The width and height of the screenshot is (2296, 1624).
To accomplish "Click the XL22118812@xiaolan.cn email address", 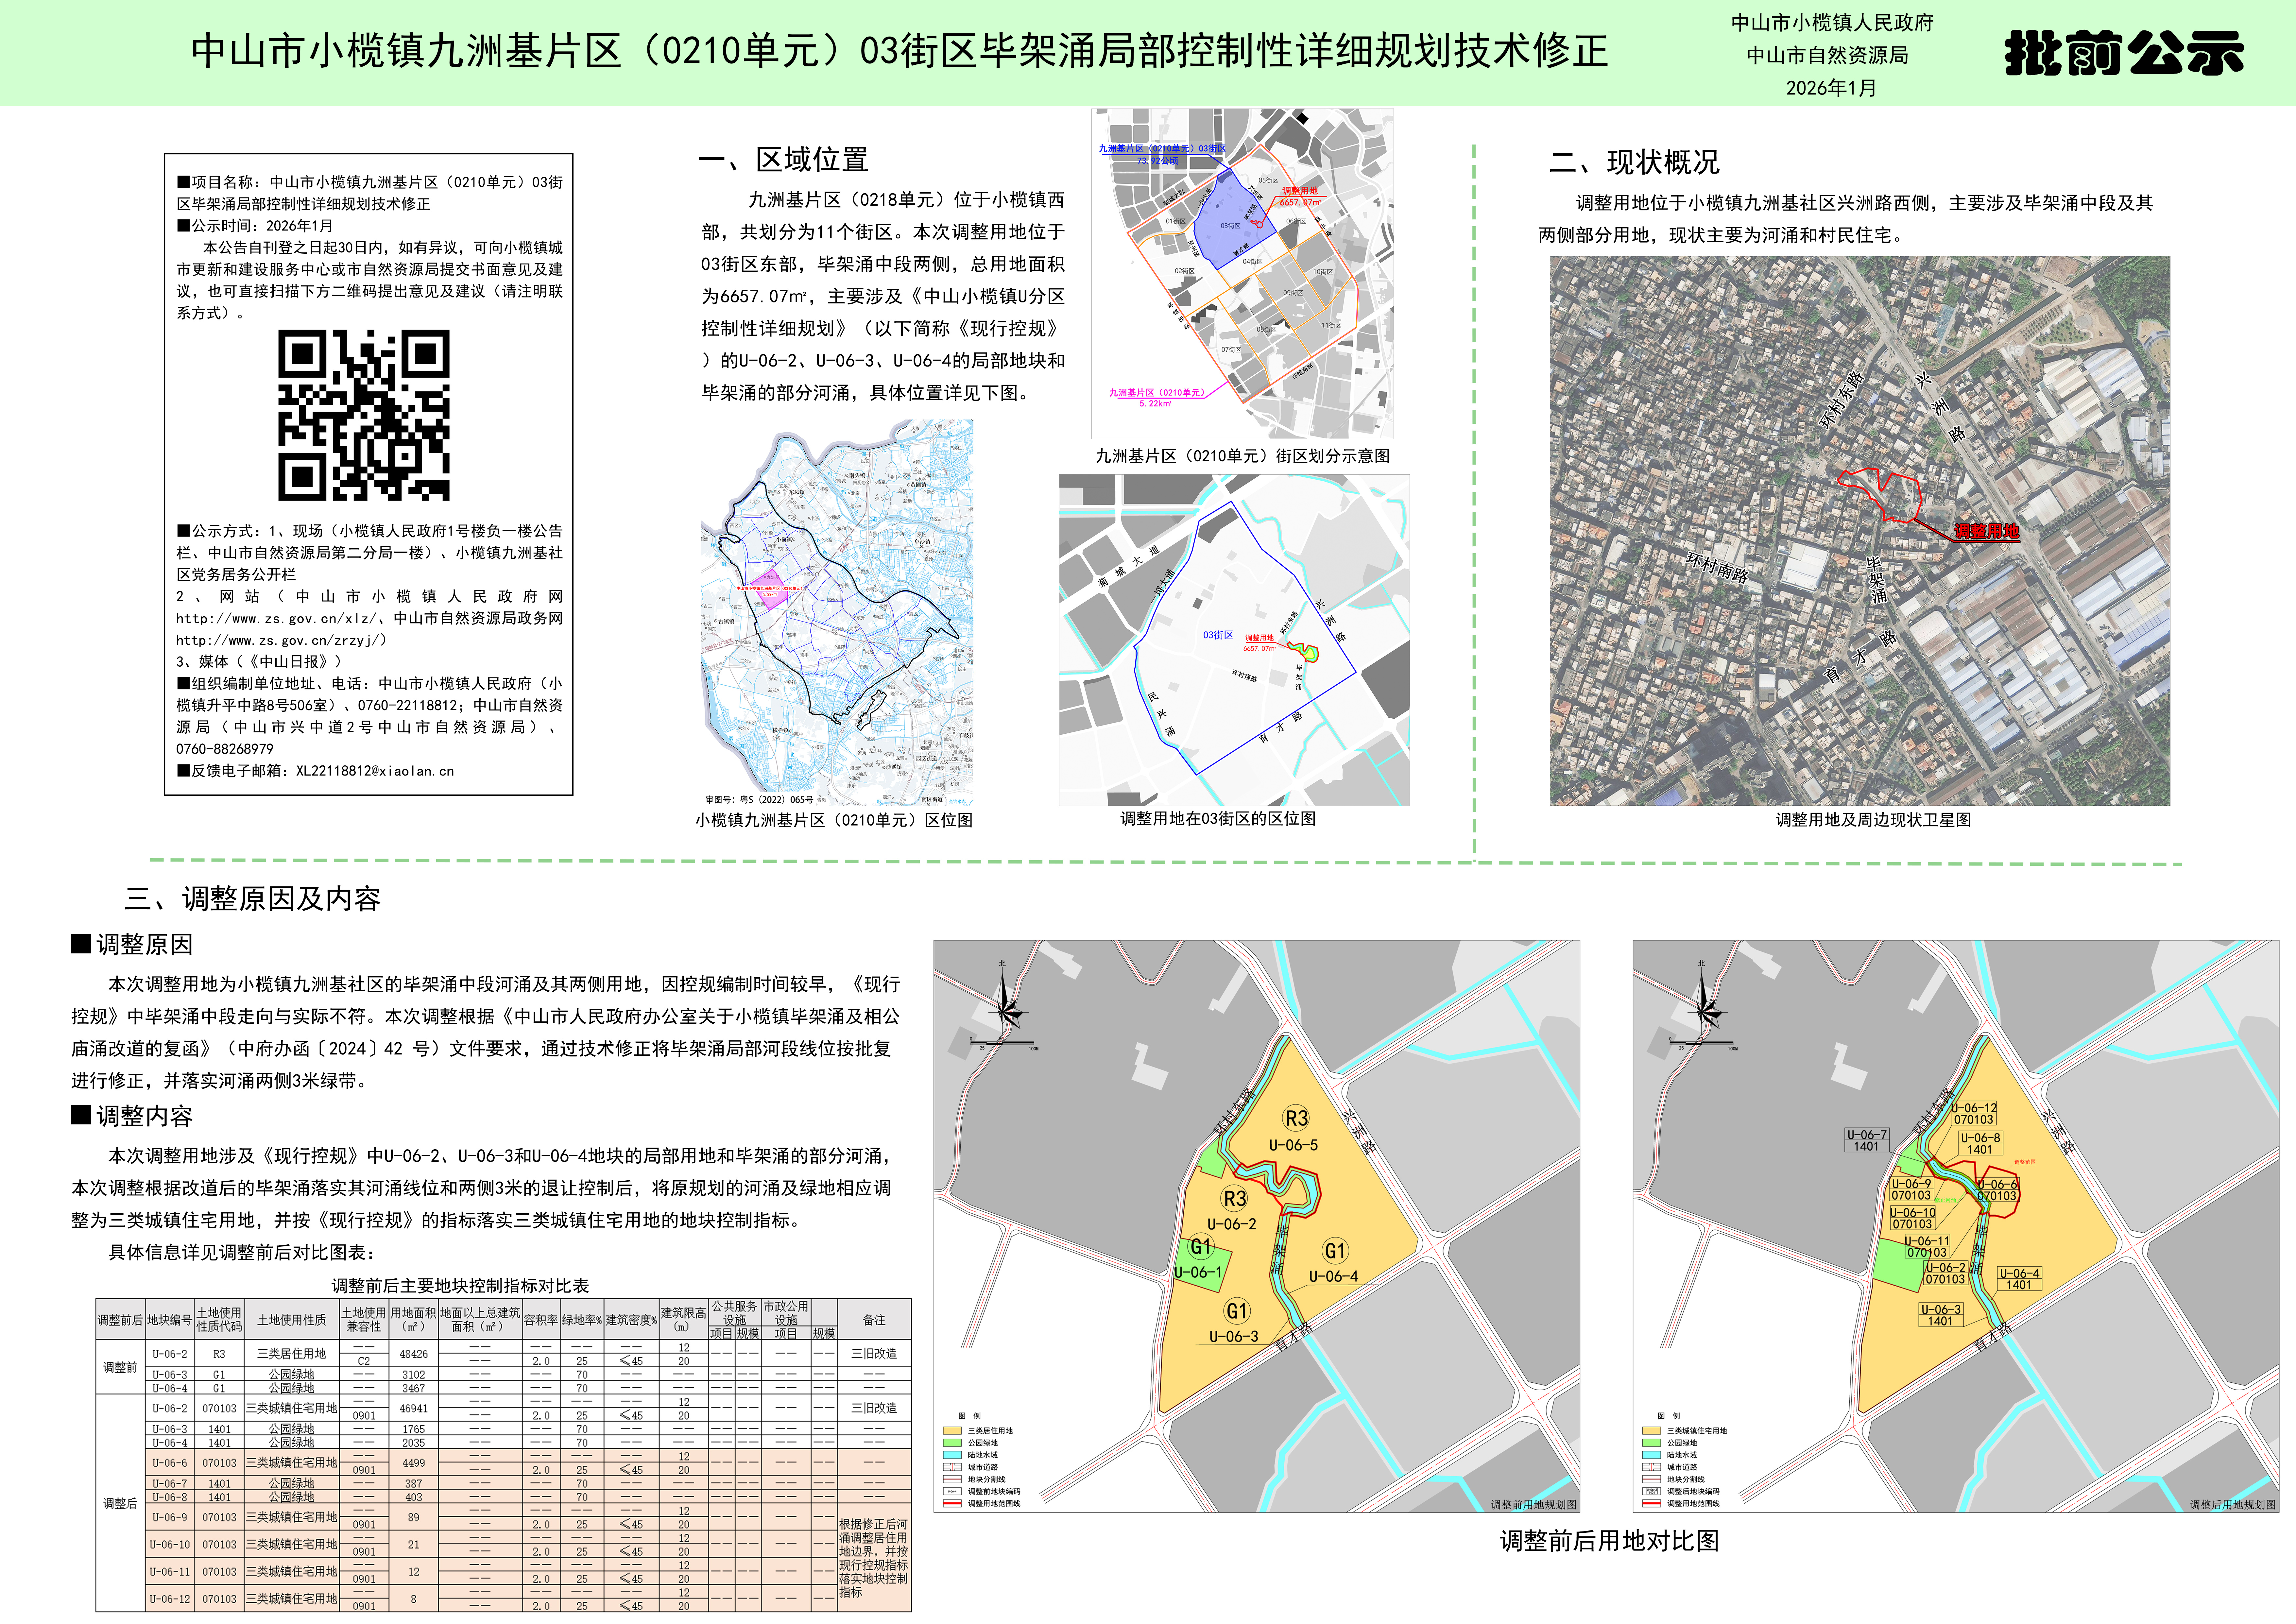I will click(375, 771).
